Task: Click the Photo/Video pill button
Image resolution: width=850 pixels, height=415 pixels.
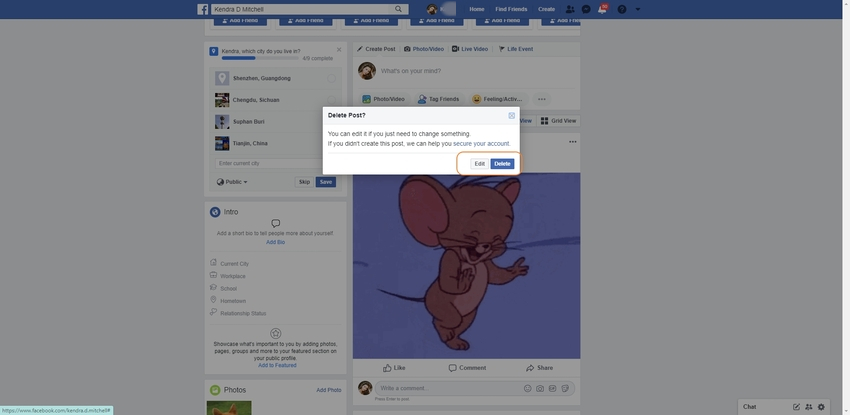Action: [x=383, y=99]
